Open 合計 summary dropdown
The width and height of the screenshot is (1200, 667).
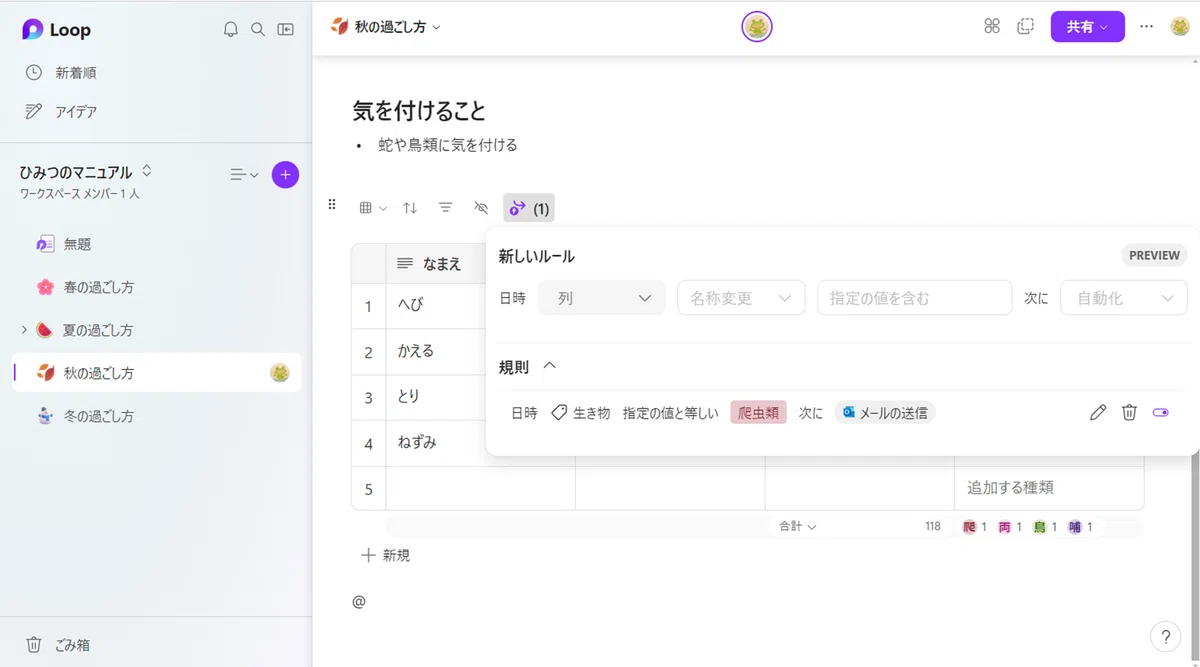coord(798,526)
